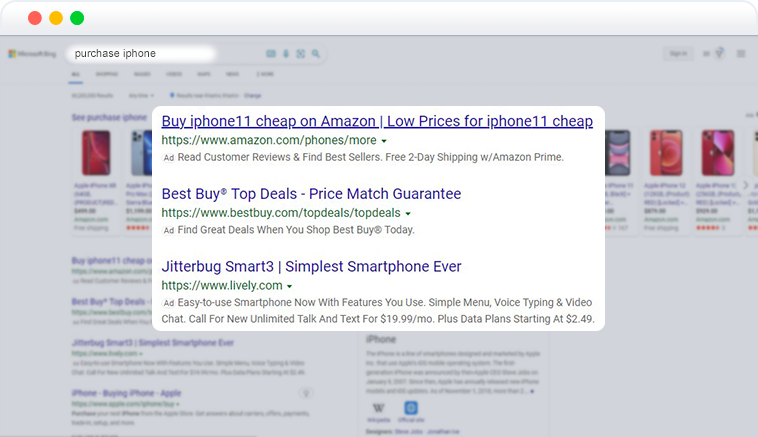The image size is (758, 437).
Task: Expand the lively.com URL arrow
Action: (x=289, y=286)
